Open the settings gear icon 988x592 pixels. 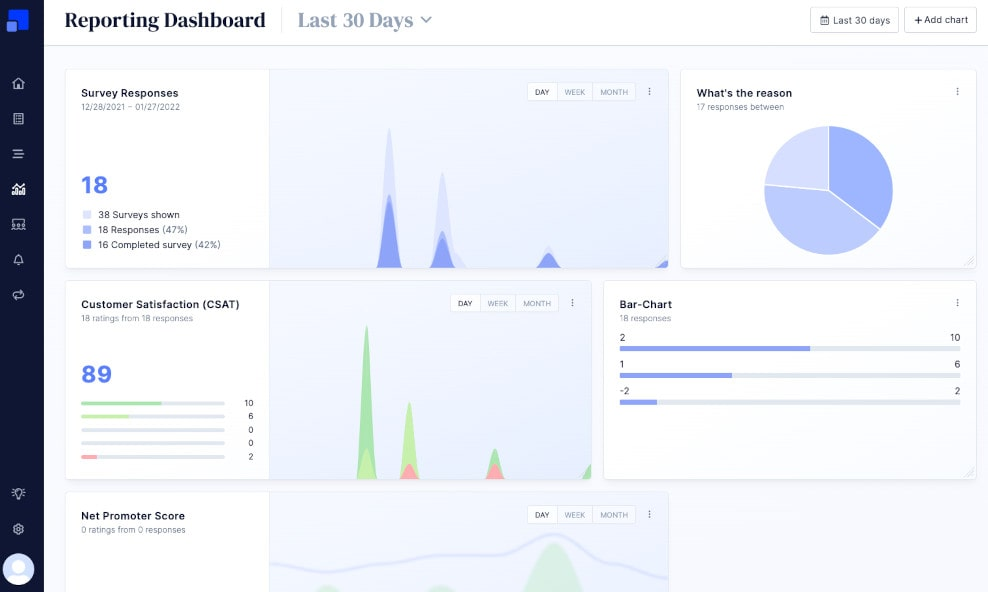tap(18, 529)
